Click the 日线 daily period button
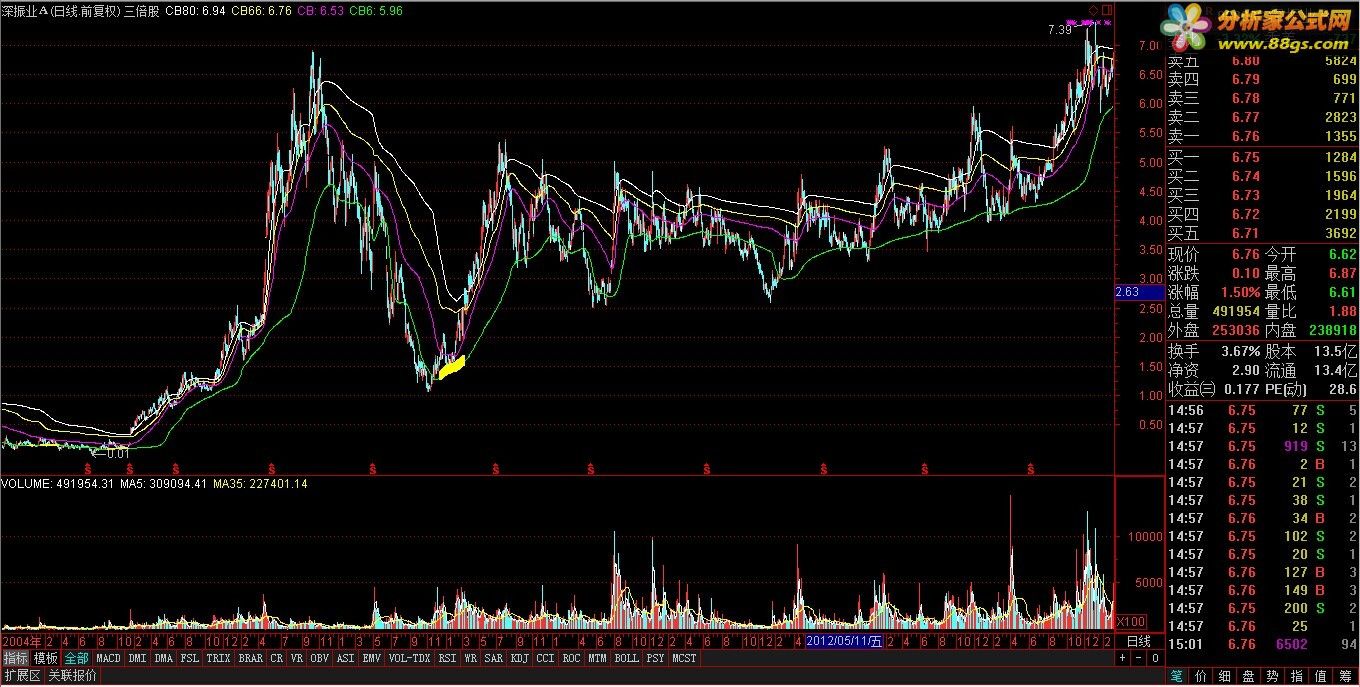1360x687 pixels. tap(1139, 641)
